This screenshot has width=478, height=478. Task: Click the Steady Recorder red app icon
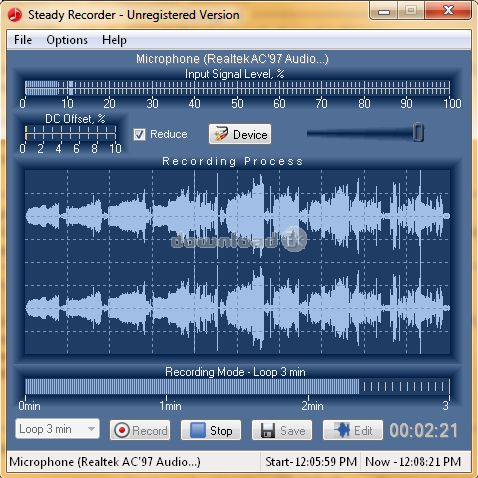pos(15,15)
